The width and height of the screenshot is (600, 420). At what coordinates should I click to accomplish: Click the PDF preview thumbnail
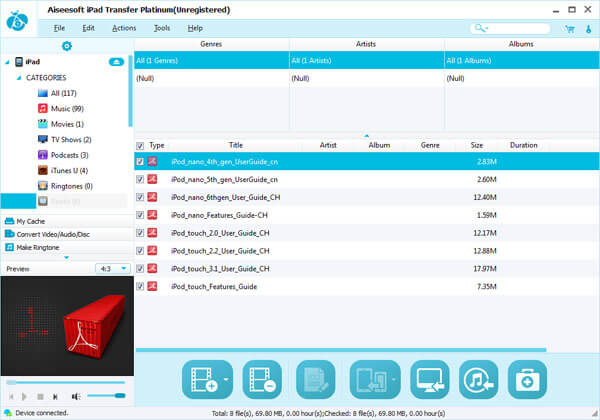point(67,326)
